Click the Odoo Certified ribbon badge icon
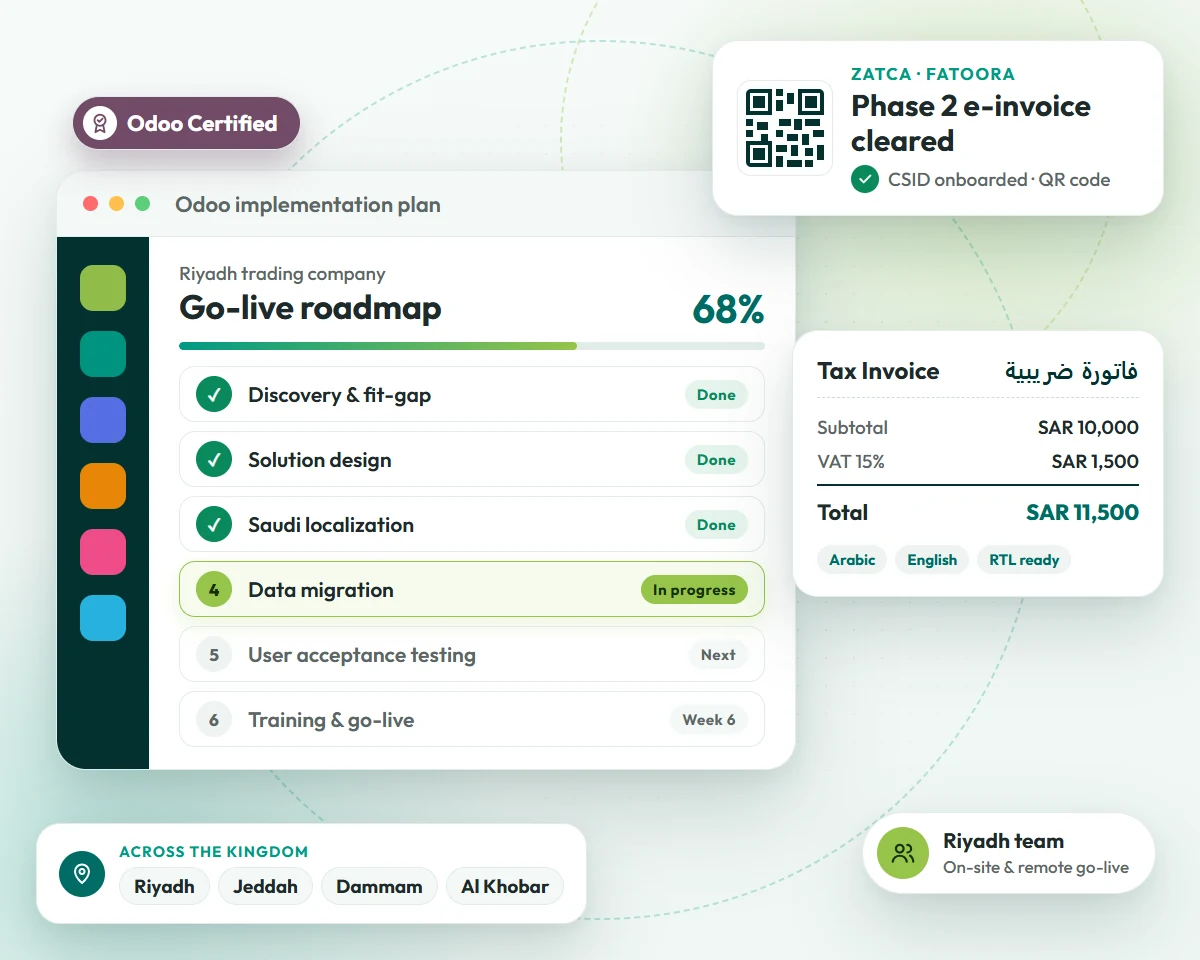Viewport: 1200px width, 960px height. 99,123
